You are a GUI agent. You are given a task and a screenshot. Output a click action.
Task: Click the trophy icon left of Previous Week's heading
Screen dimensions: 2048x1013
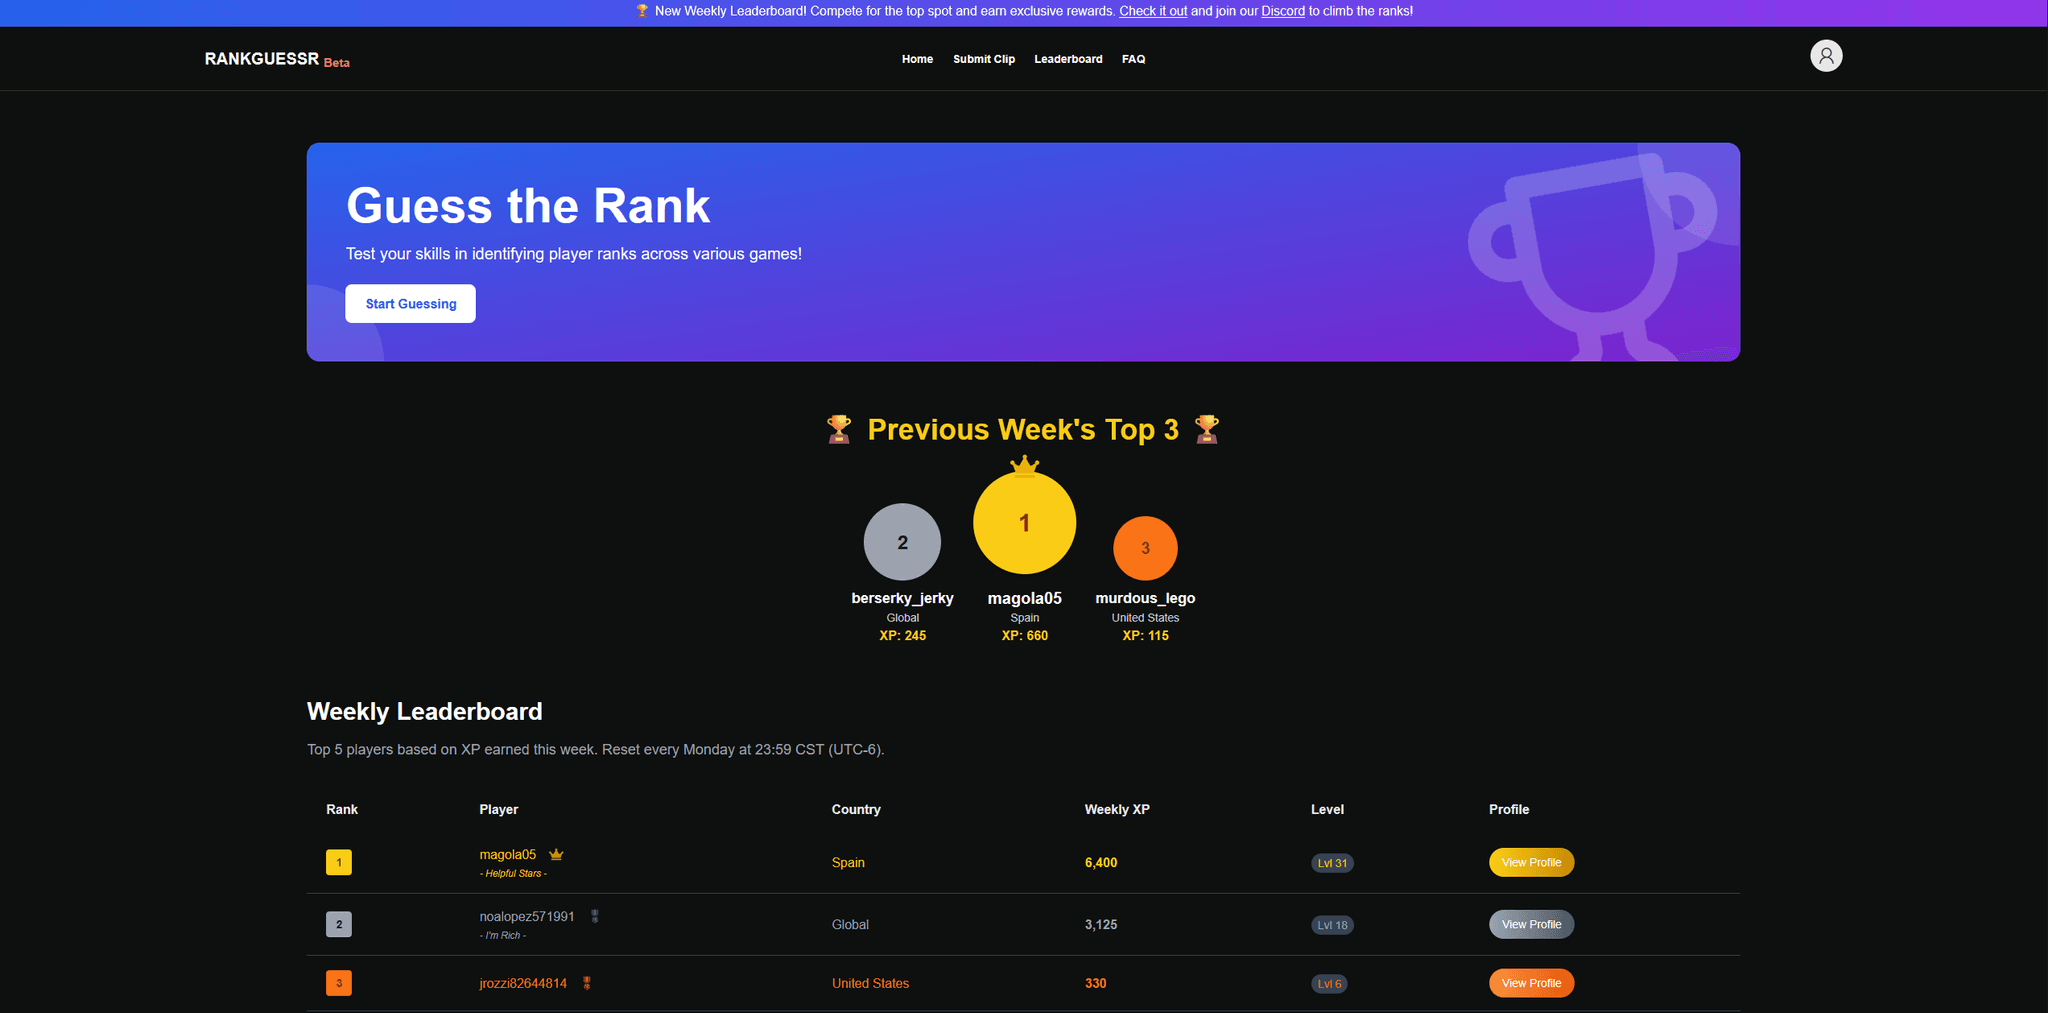[x=839, y=430]
